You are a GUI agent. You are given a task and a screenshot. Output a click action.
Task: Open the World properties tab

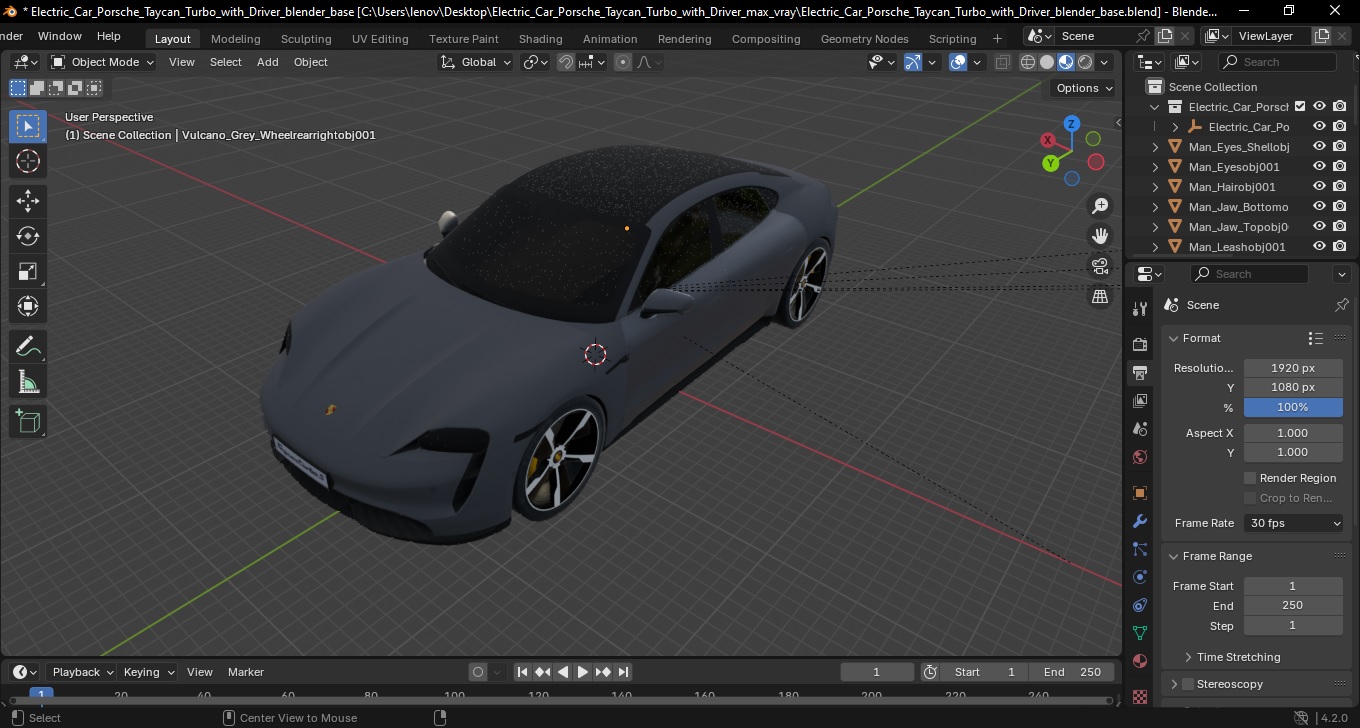coord(1139,457)
